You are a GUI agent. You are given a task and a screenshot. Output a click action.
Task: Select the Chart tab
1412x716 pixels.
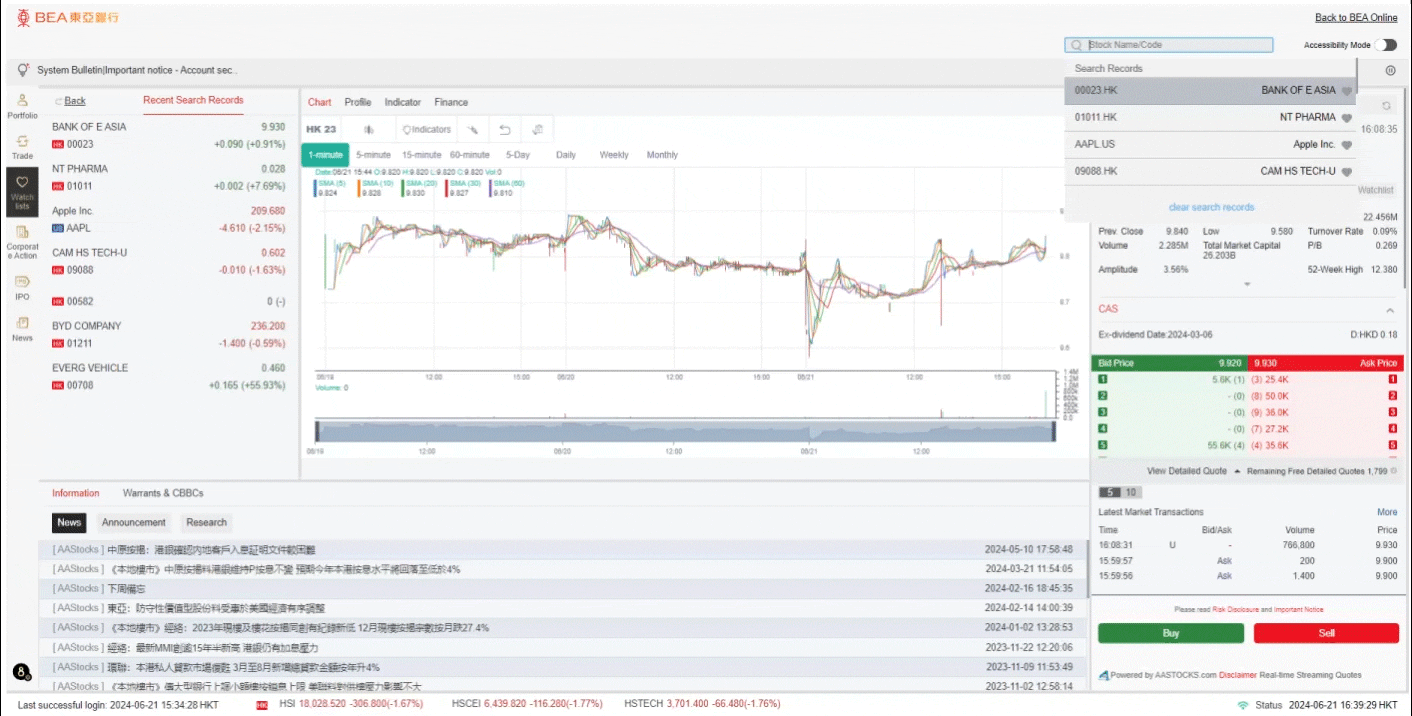point(320,103)
